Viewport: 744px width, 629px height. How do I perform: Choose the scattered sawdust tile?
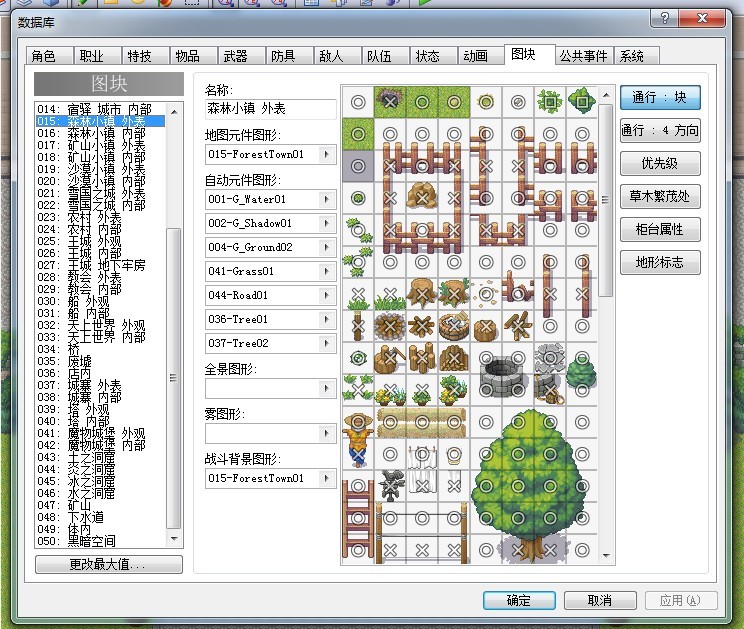[486, 294]
